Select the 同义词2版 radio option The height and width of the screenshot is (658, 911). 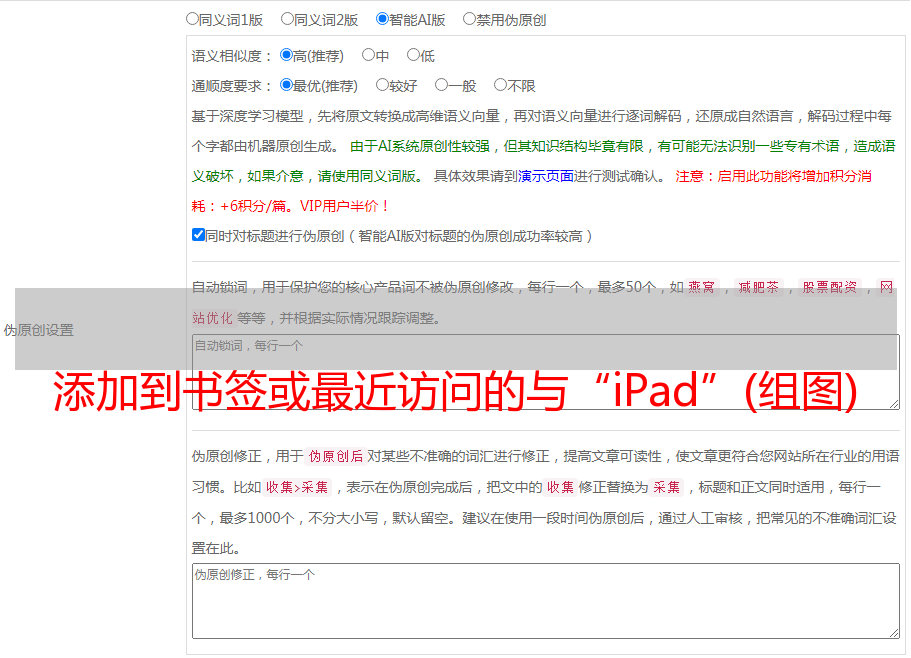287,19
